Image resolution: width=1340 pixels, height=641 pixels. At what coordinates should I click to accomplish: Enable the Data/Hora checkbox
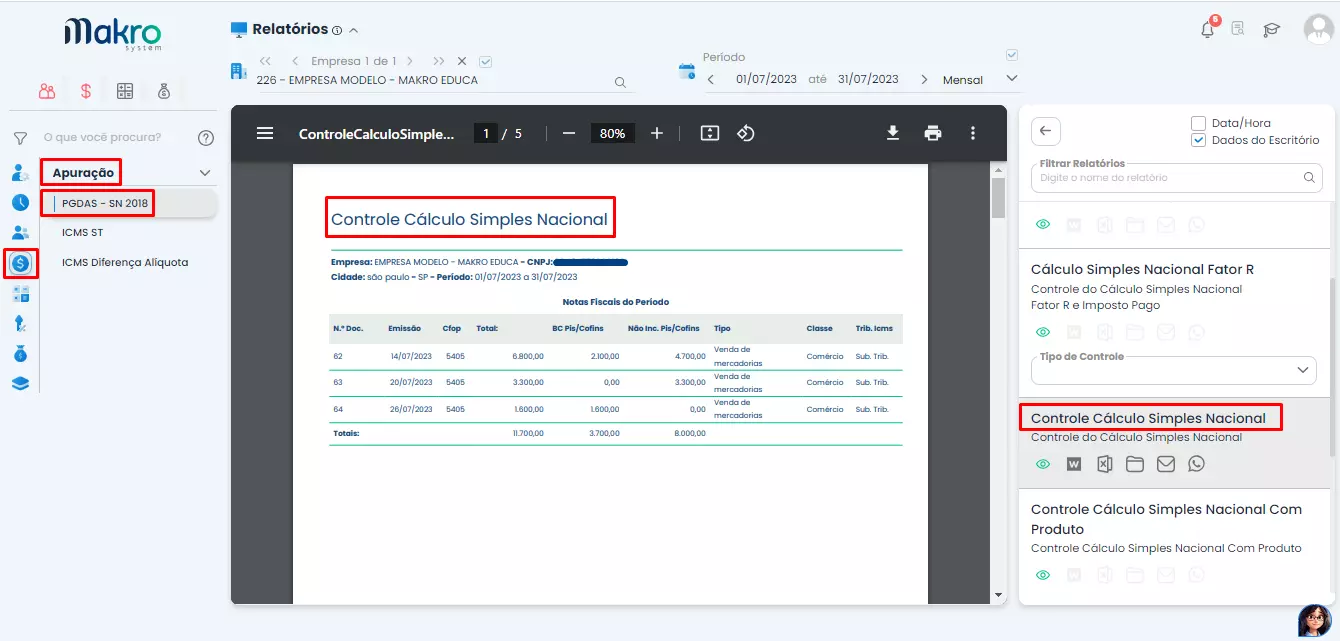coord(1198,123)
